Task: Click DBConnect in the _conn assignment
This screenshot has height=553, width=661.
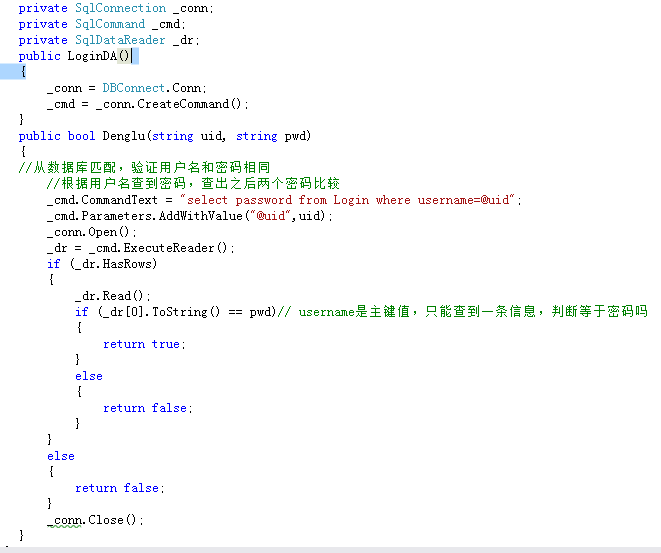Action: pyautogui.click(x=133, y=88)
